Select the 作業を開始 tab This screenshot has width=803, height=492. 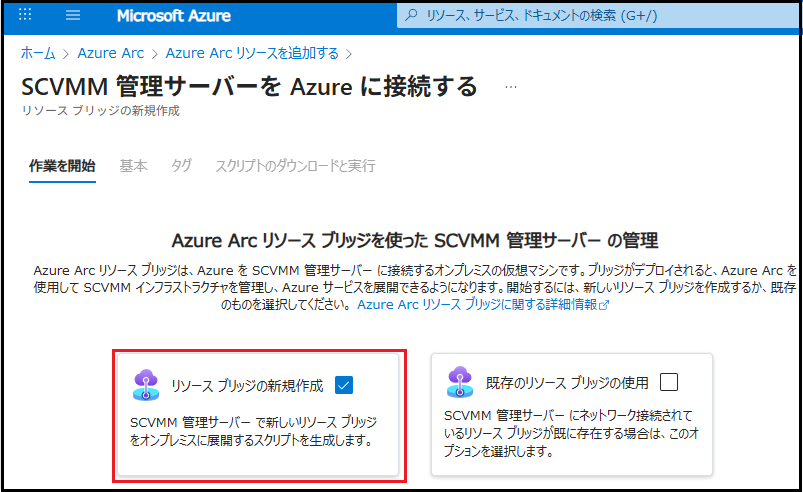(62, 166)
